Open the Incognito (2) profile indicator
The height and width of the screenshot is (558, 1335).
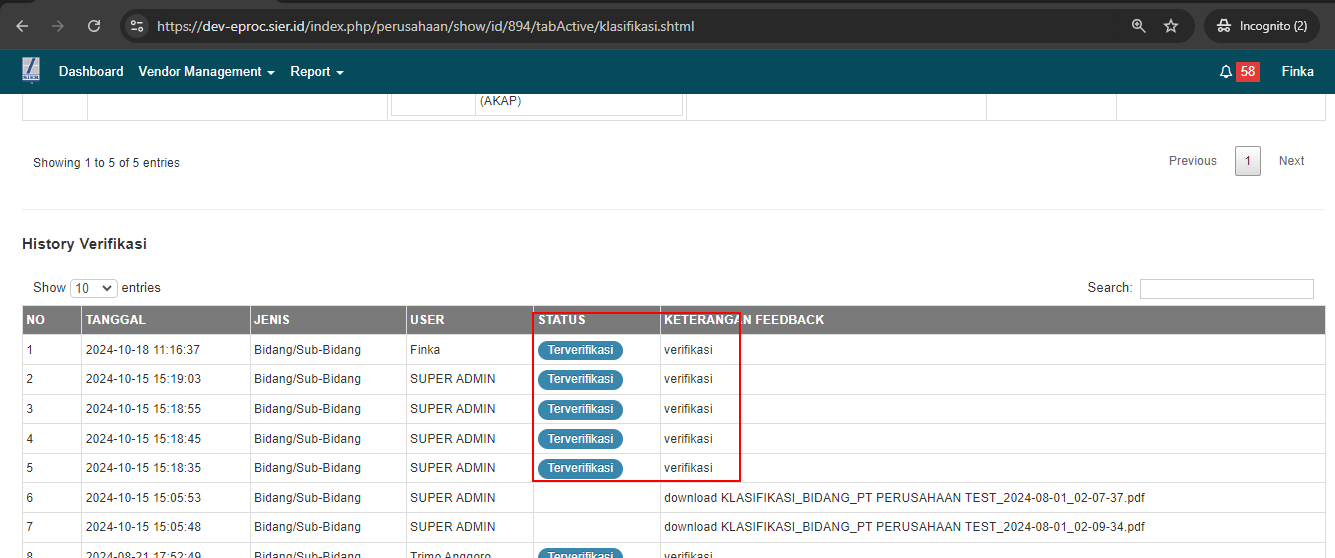1262,26
